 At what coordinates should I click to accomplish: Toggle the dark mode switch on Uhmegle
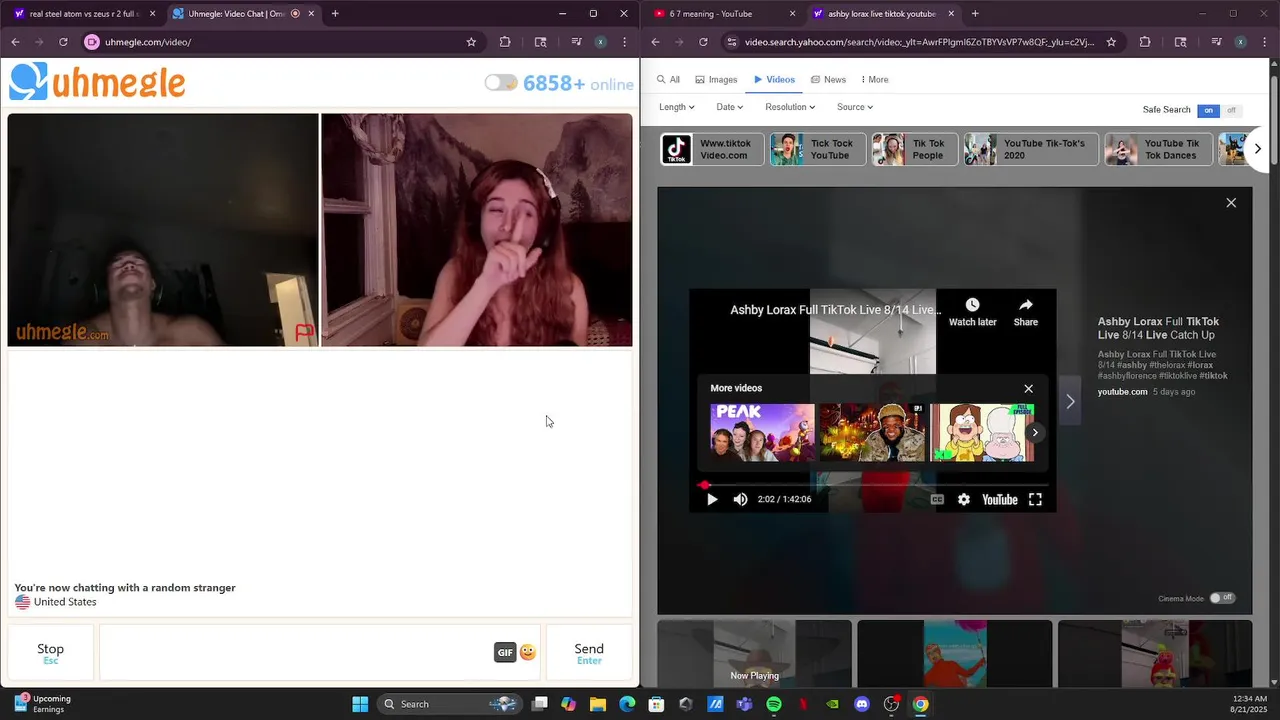501,83
